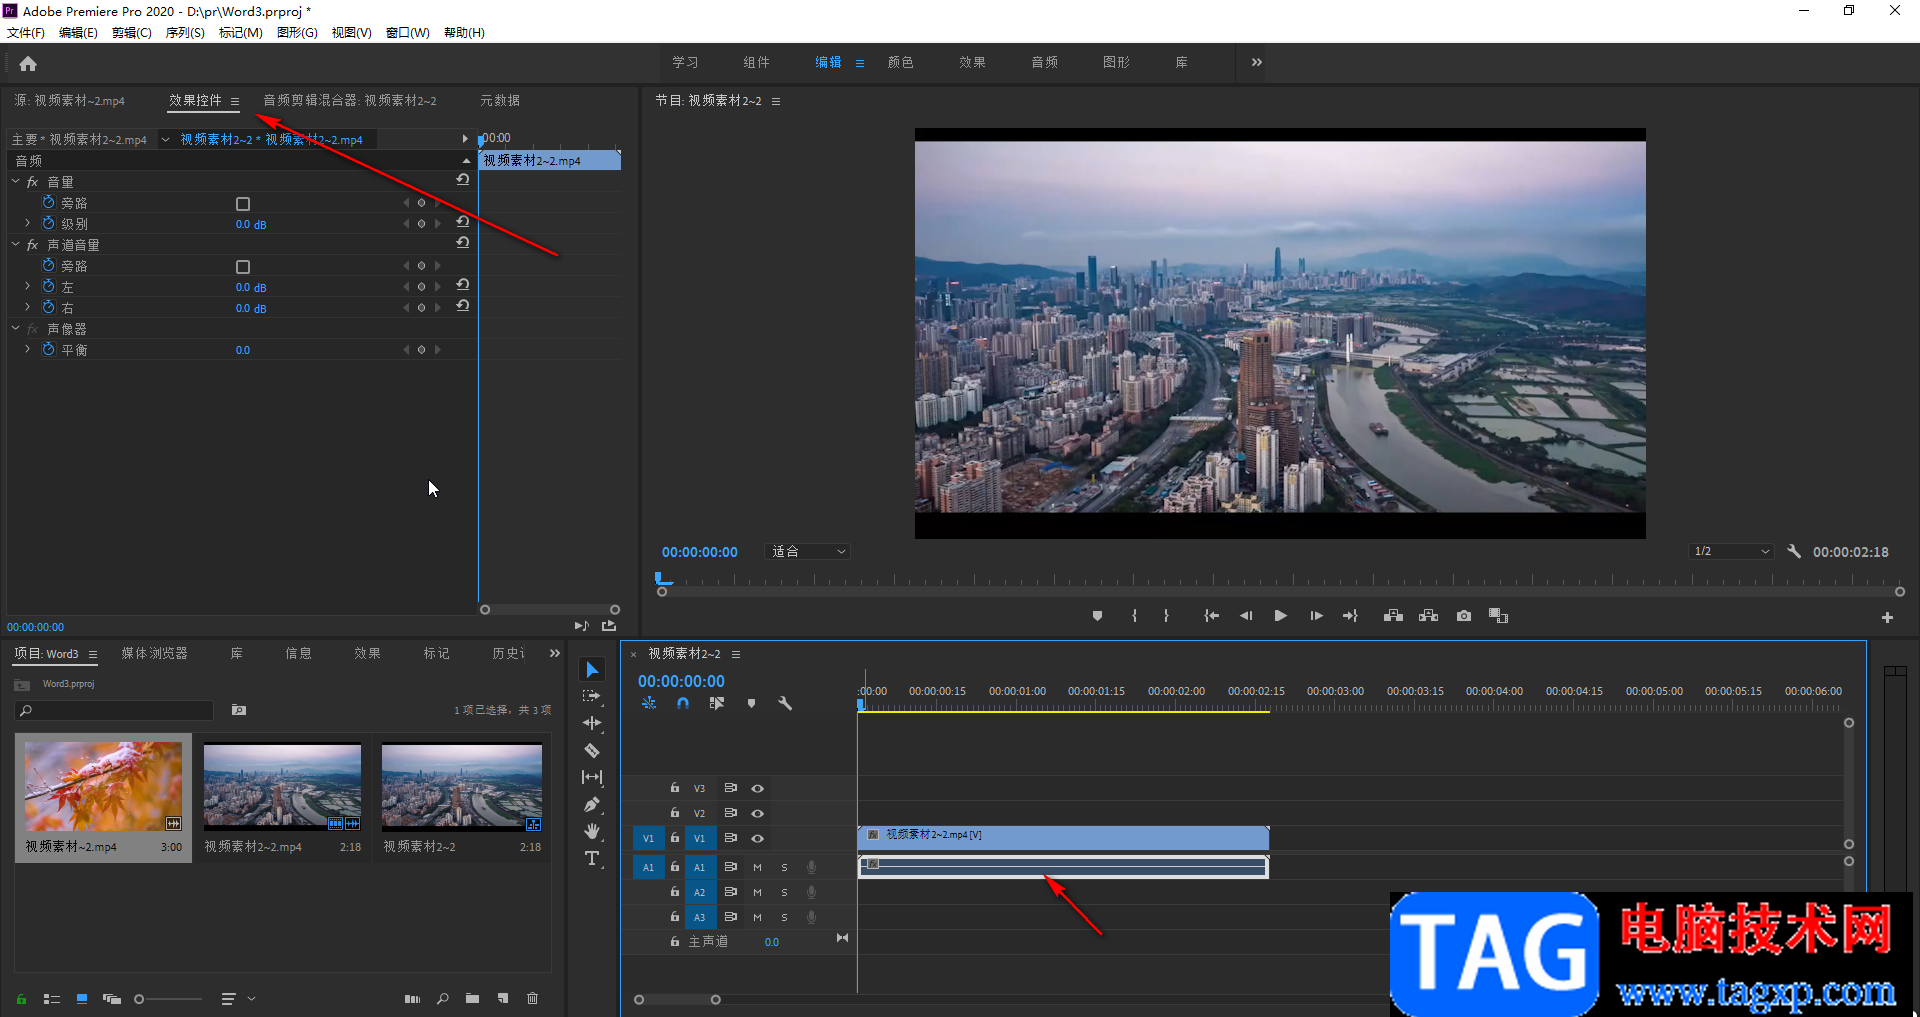Enable bypass checkbox under Volume effect
The width and height of the screenshot is (1920, 1017).
[x=242, y=204]
